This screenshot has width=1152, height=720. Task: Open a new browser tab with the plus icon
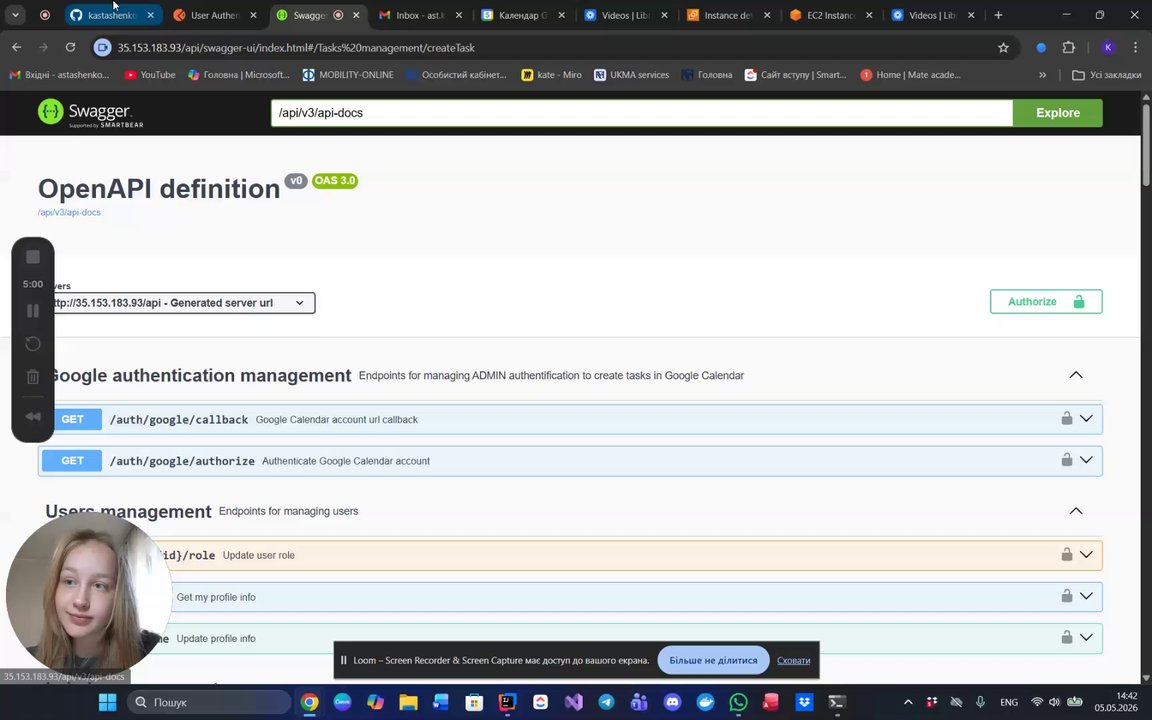998,15
